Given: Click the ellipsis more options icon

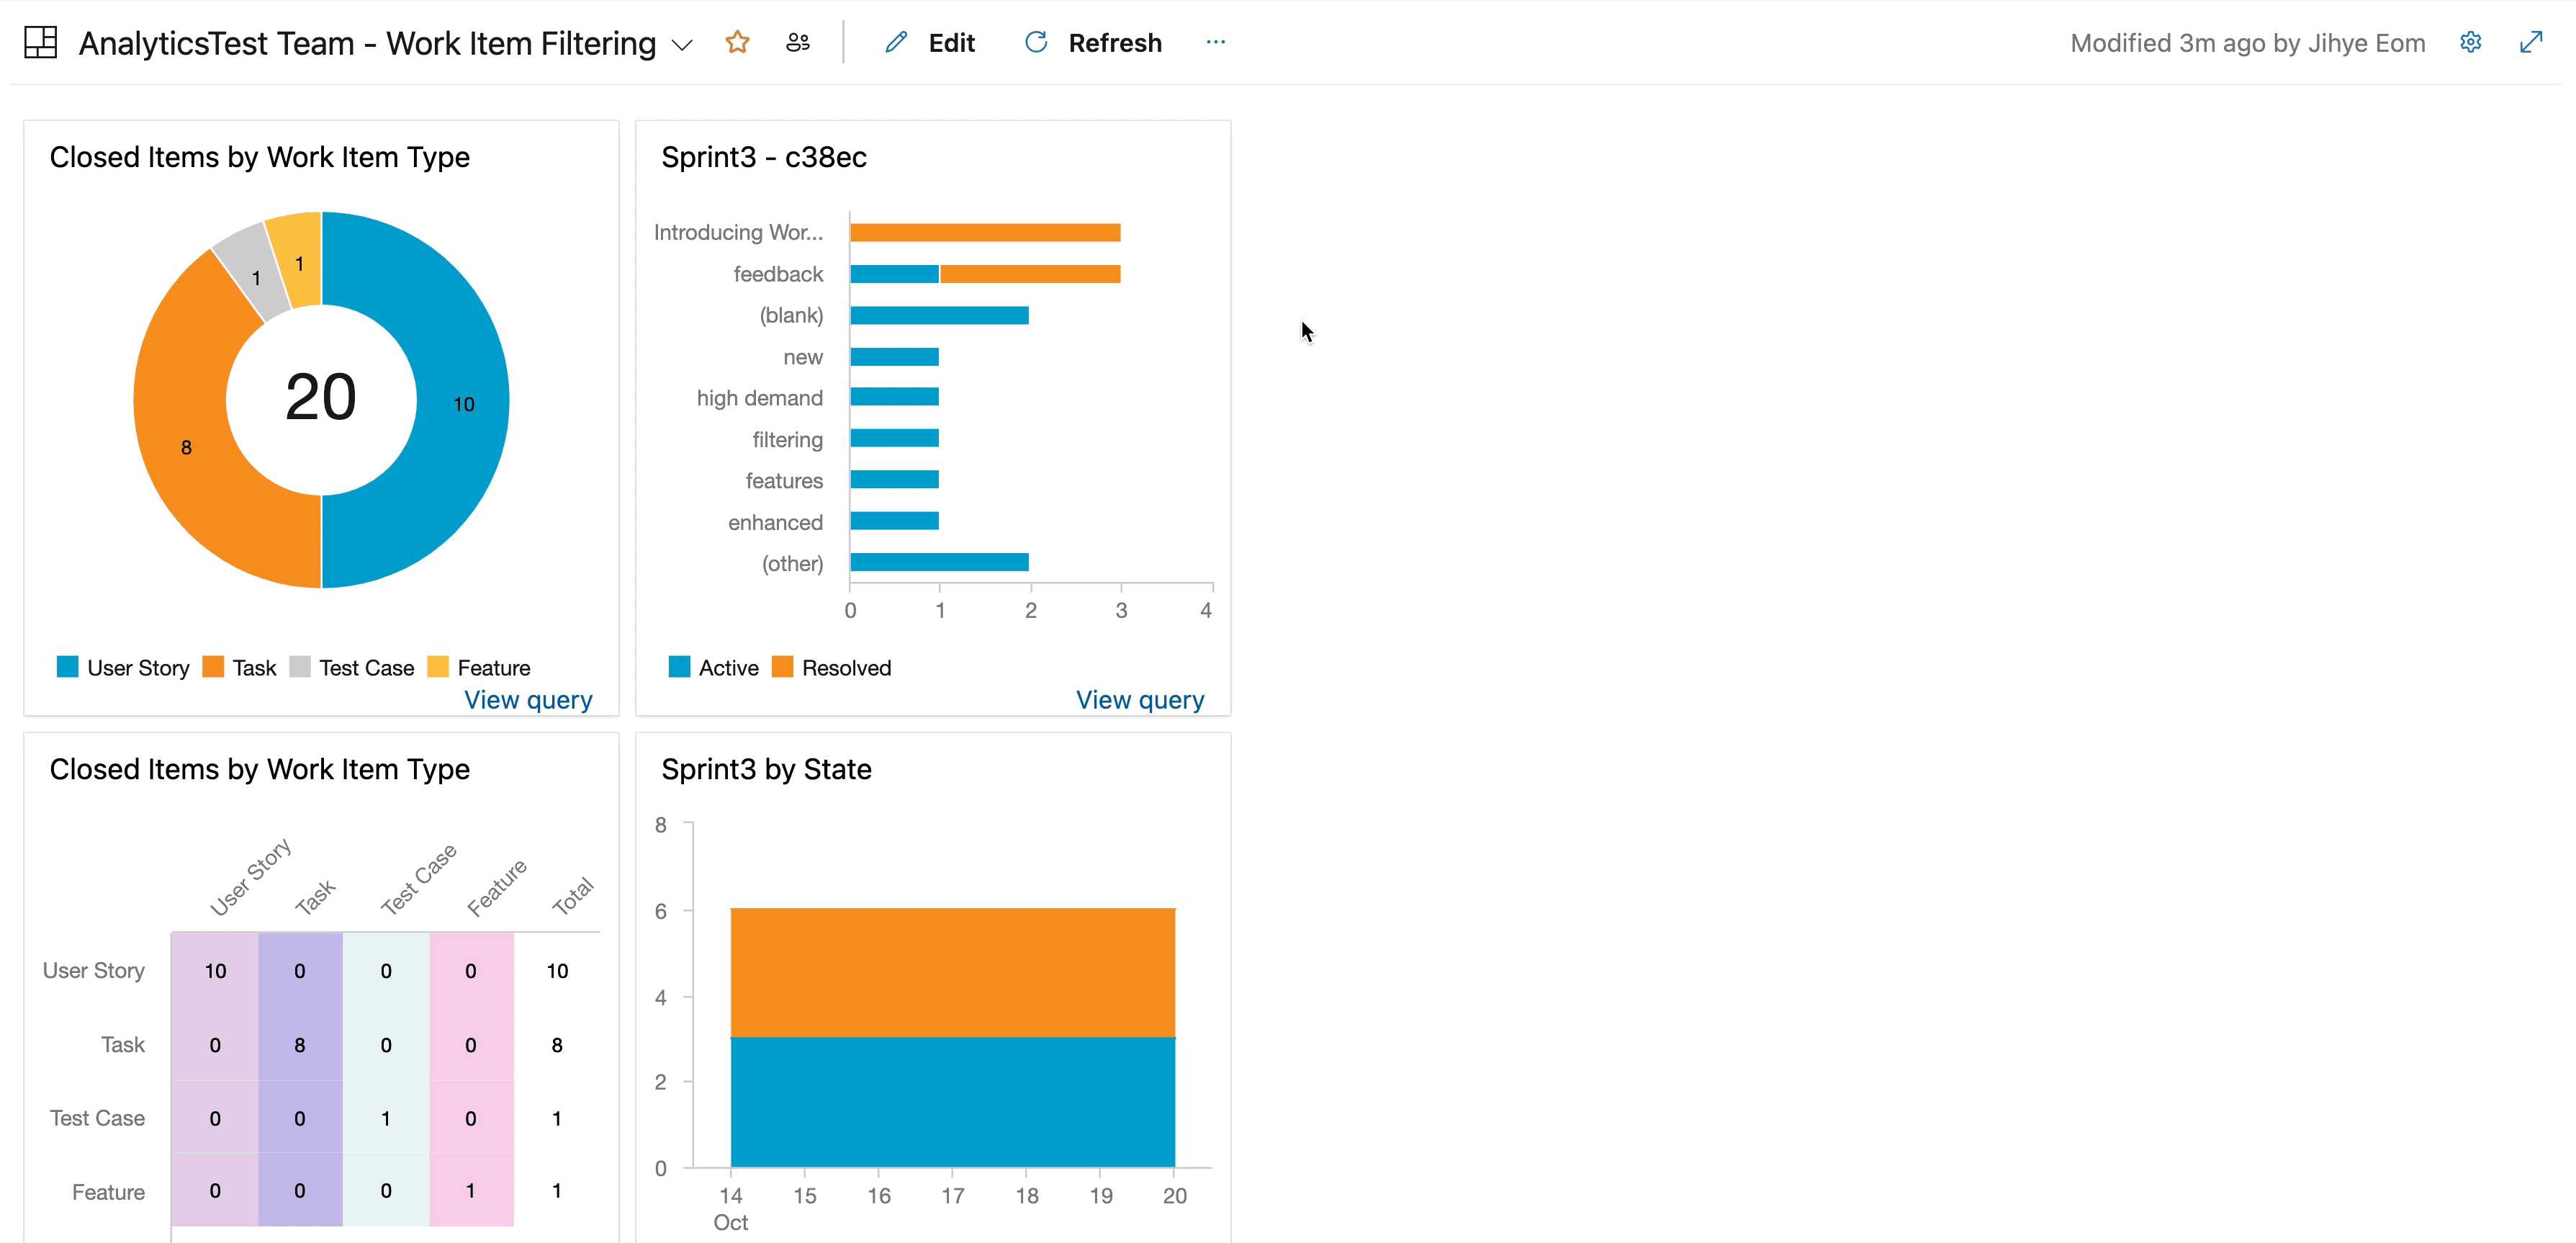Looking at the screenshot, I should point(1216,41).
